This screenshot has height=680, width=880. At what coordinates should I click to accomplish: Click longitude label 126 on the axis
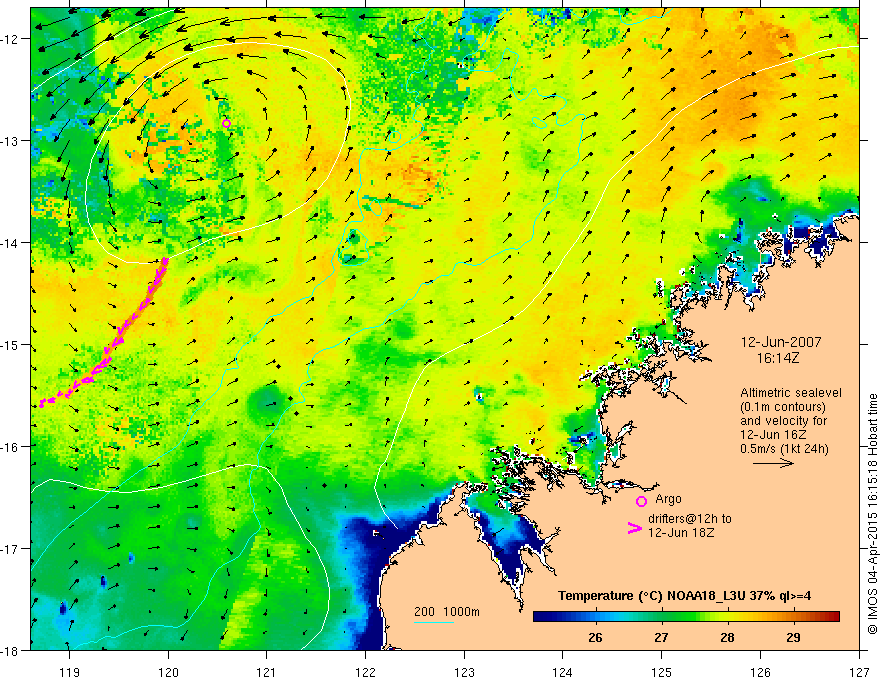click(760, 672)
